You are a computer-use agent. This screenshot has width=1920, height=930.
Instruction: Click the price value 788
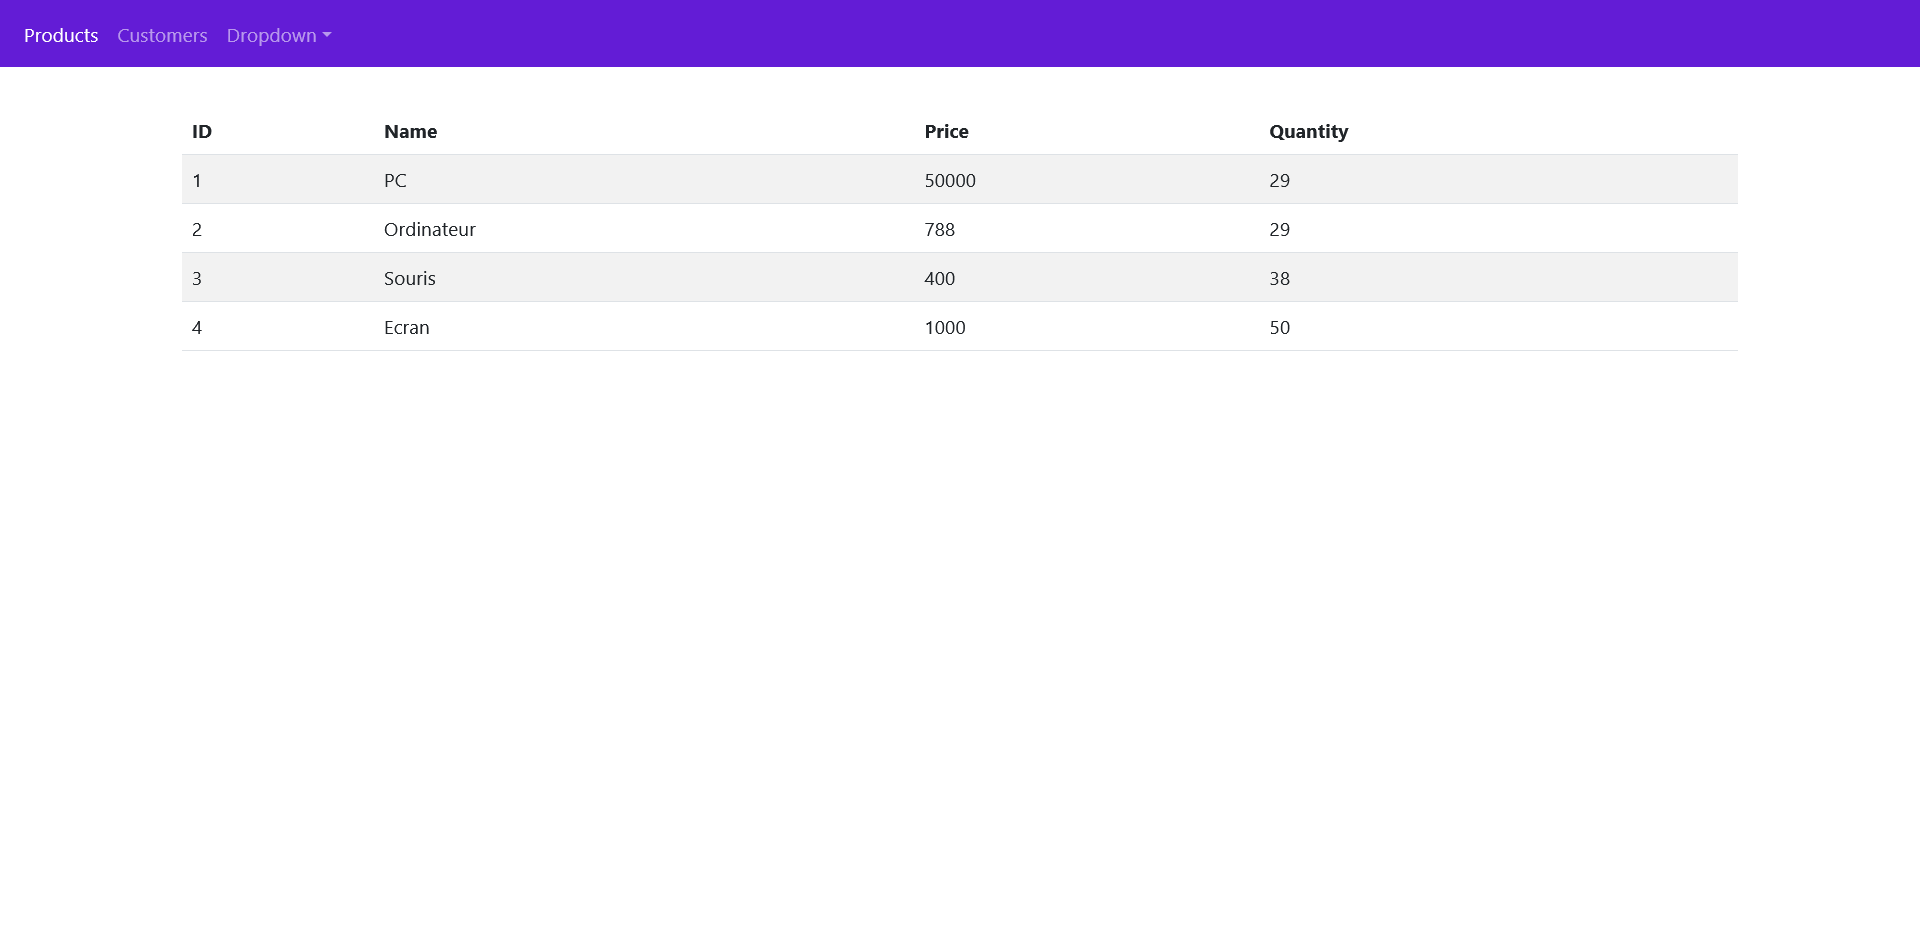pos(939,229)
